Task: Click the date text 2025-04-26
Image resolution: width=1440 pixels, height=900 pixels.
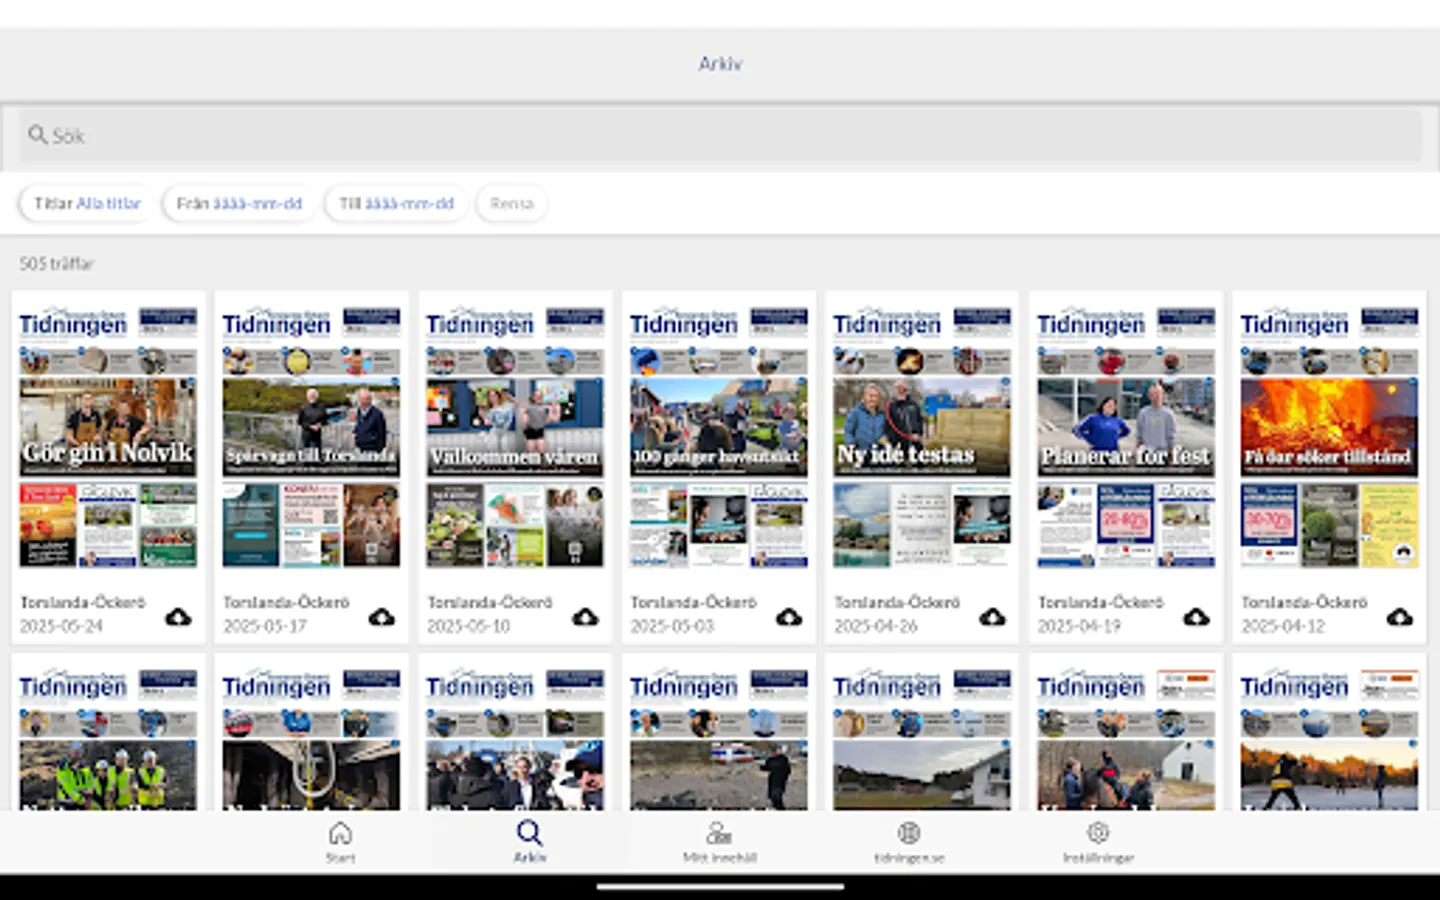Action: pyautogui.click(x=875, y=626)
